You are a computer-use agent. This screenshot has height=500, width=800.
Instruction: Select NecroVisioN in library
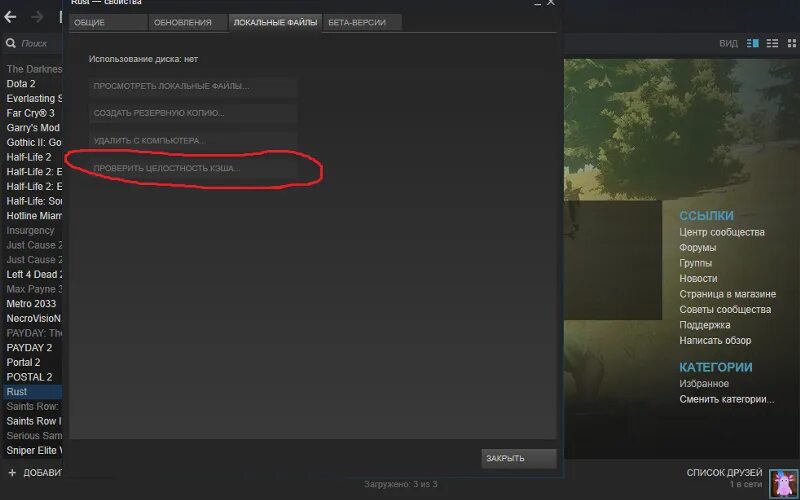[33, 318]
